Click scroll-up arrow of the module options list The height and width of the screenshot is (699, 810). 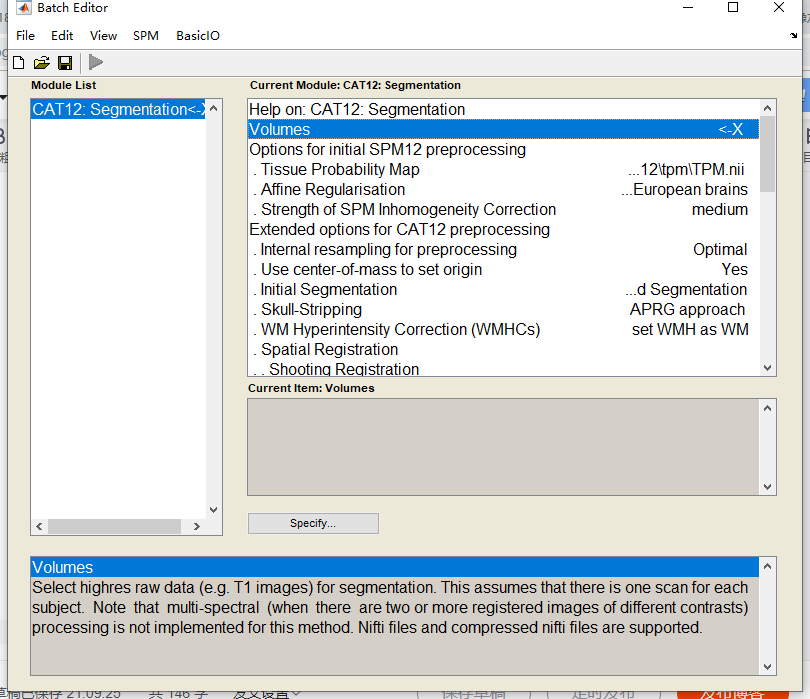pos(767,108)
